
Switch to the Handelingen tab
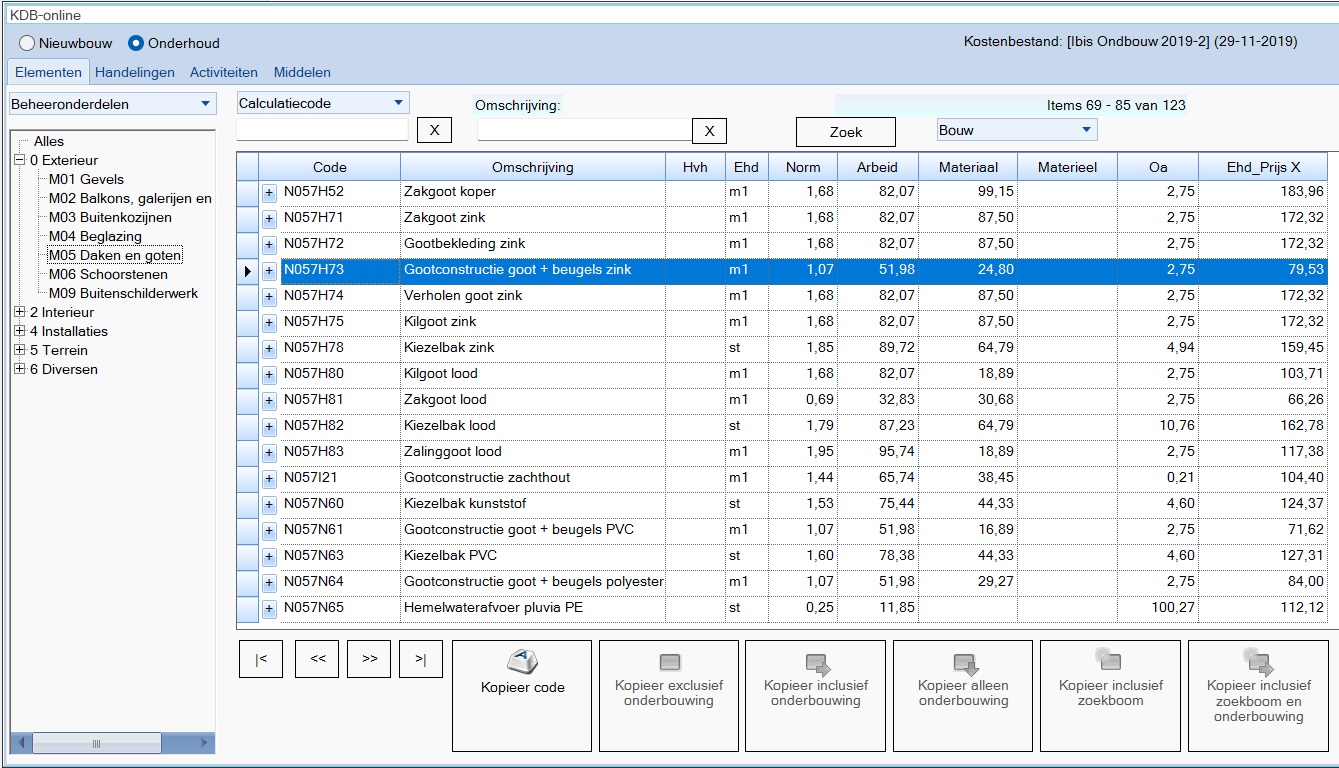click(x=135, y=72)
